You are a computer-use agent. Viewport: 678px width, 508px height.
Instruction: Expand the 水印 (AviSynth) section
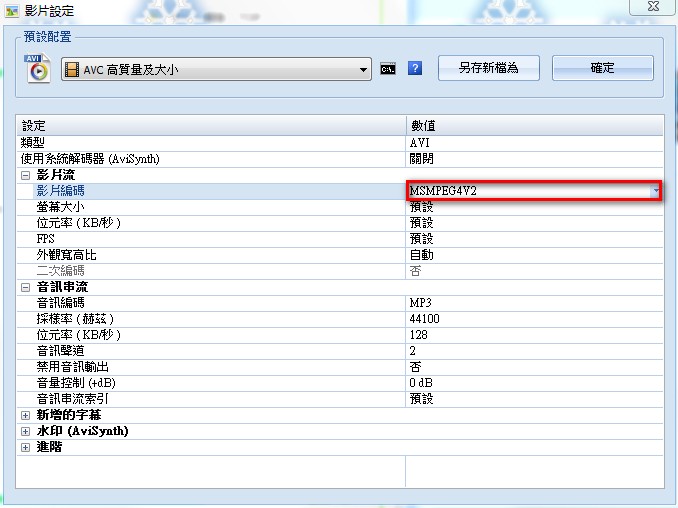coord(26,431)
